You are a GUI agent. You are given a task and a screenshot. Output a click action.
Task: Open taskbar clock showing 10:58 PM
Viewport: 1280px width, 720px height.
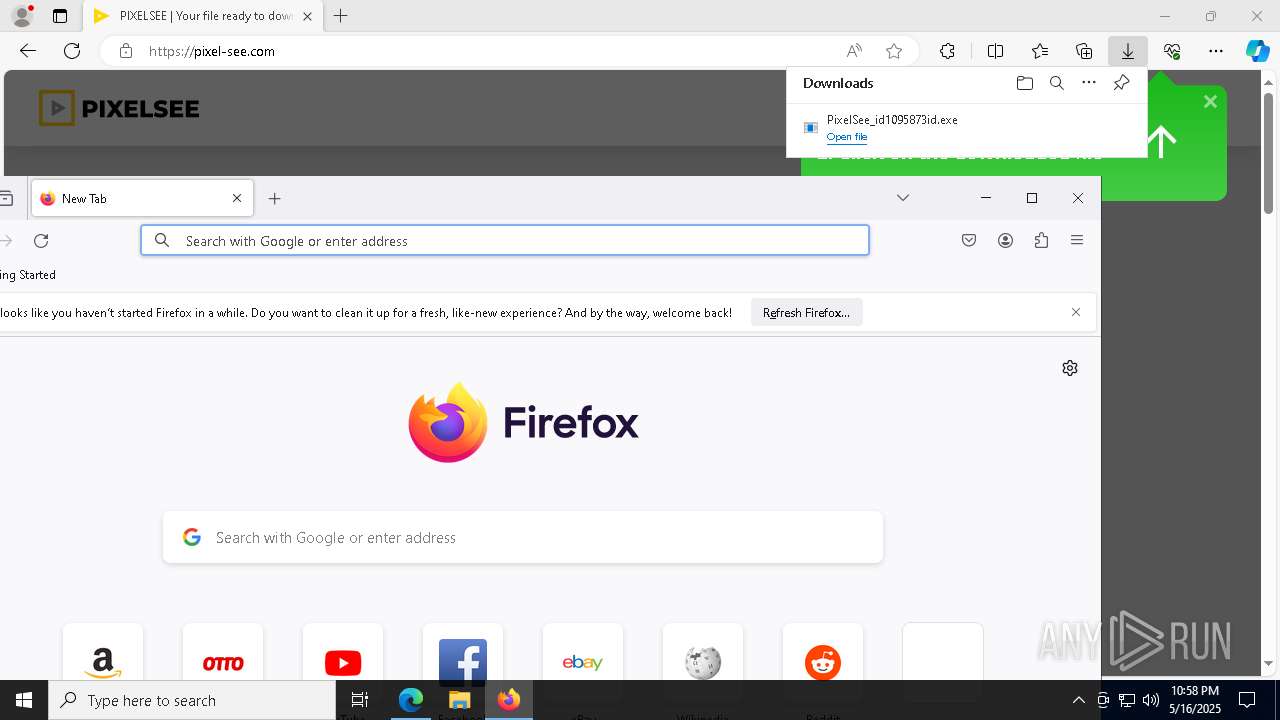1195,700
